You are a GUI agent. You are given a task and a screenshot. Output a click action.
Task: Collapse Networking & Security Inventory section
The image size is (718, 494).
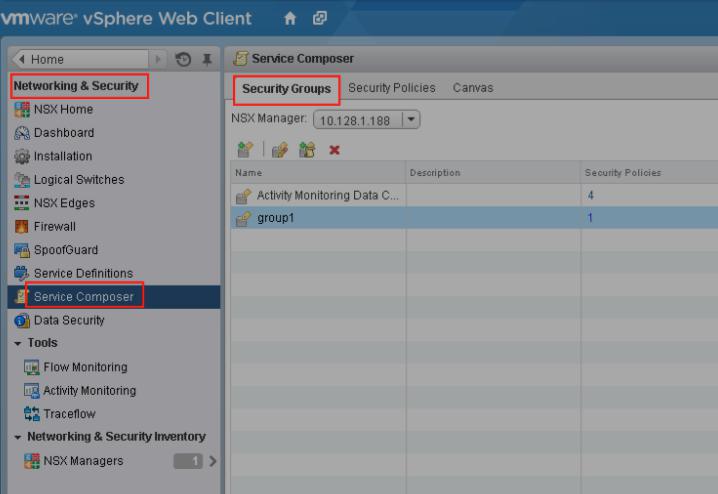[x=17, y=437]
